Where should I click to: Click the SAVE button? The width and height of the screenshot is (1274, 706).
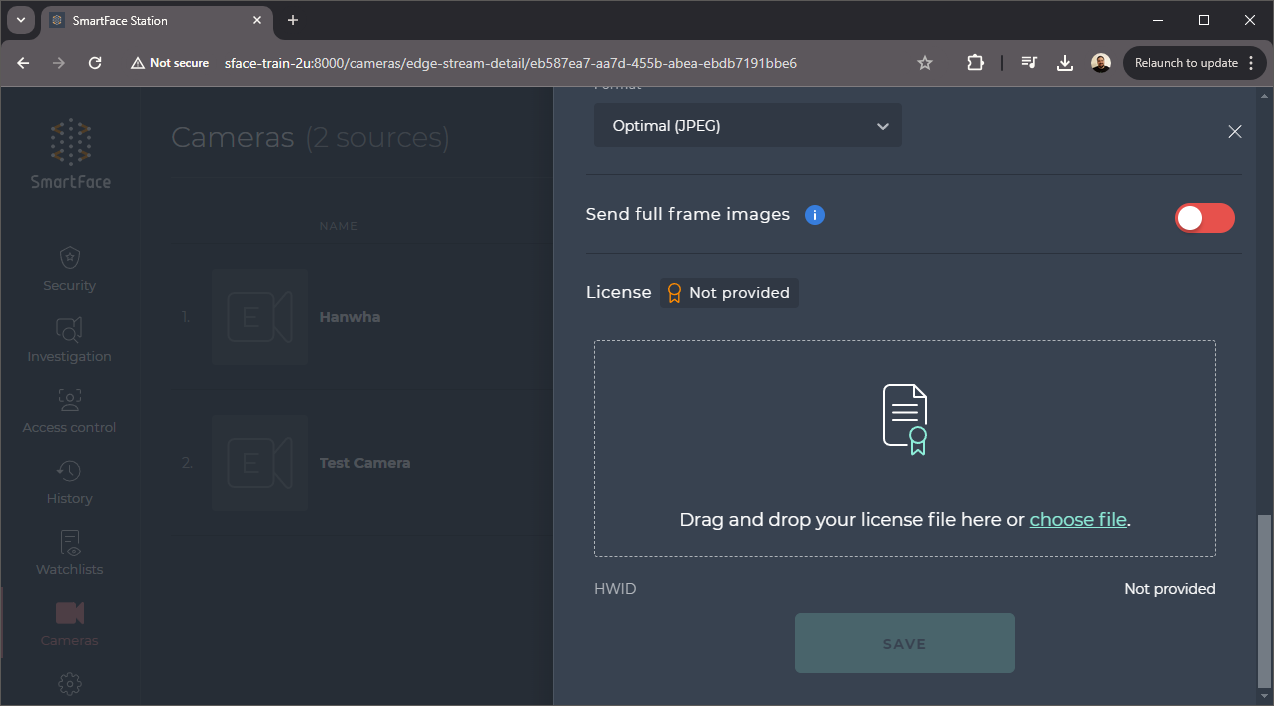[905, 643]
